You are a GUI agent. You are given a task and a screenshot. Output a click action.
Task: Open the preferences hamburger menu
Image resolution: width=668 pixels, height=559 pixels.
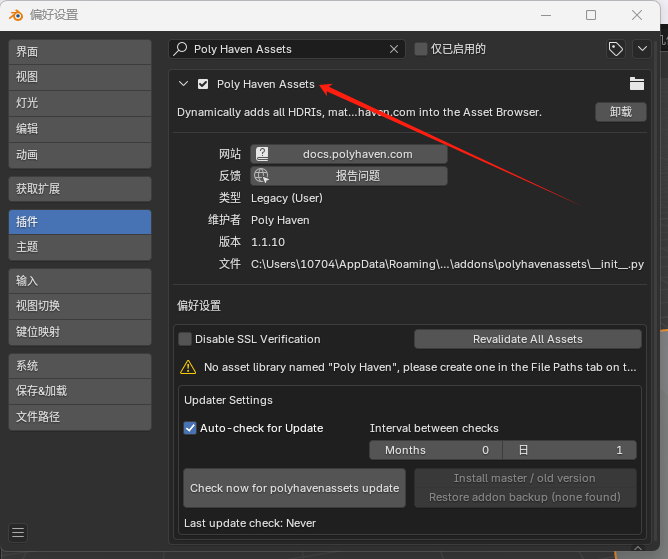(x=18, y=533)
